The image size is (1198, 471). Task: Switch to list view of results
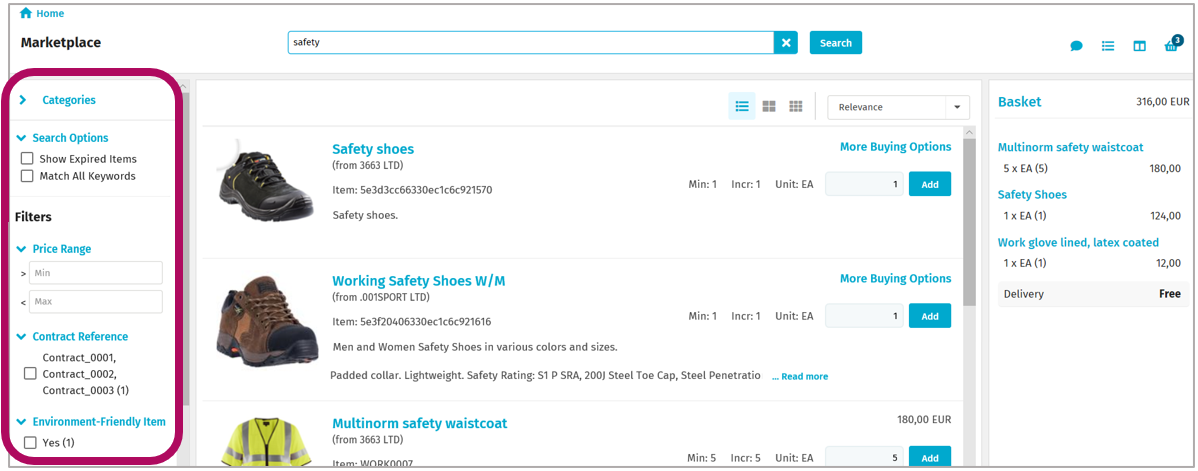741,106
